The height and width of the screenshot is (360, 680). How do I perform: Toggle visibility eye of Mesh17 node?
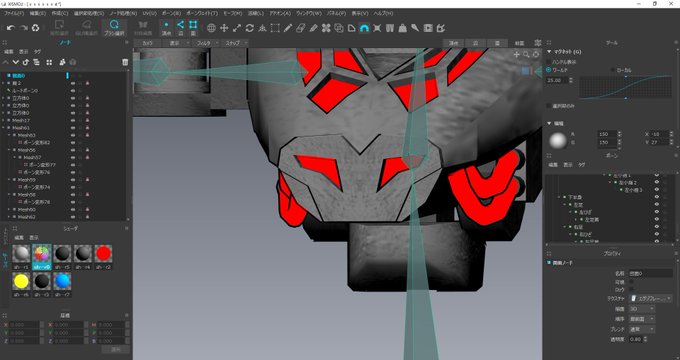pos(73,120)
